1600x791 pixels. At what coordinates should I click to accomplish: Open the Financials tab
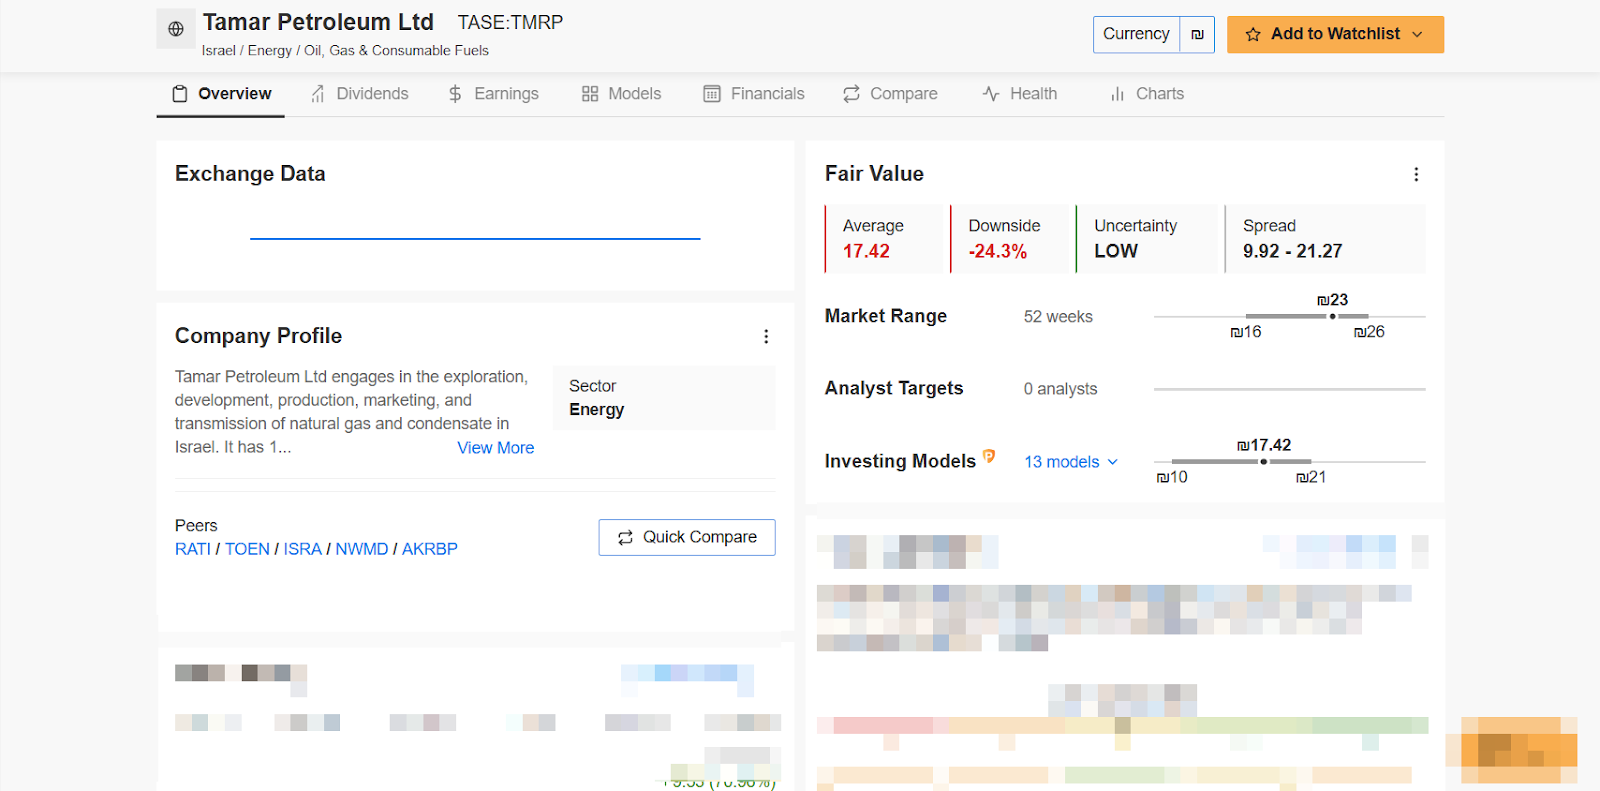pos(754,94)
